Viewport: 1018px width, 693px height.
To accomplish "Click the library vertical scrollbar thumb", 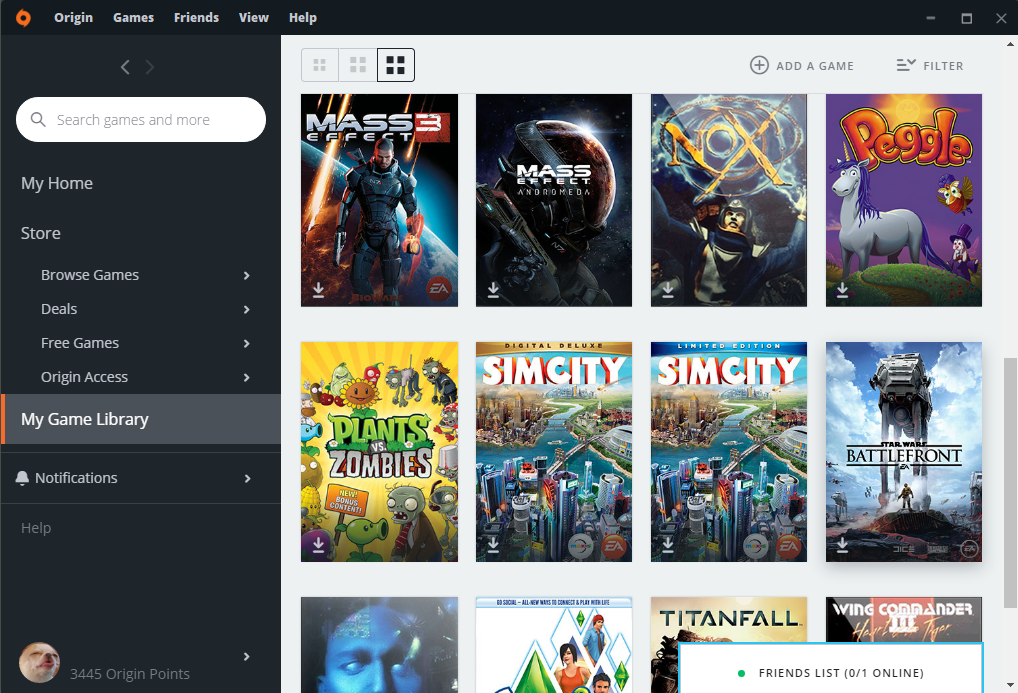I will point(1010,483).
